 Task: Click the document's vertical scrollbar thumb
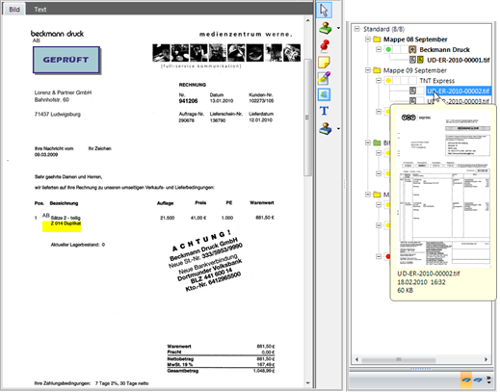click(307, 117)
